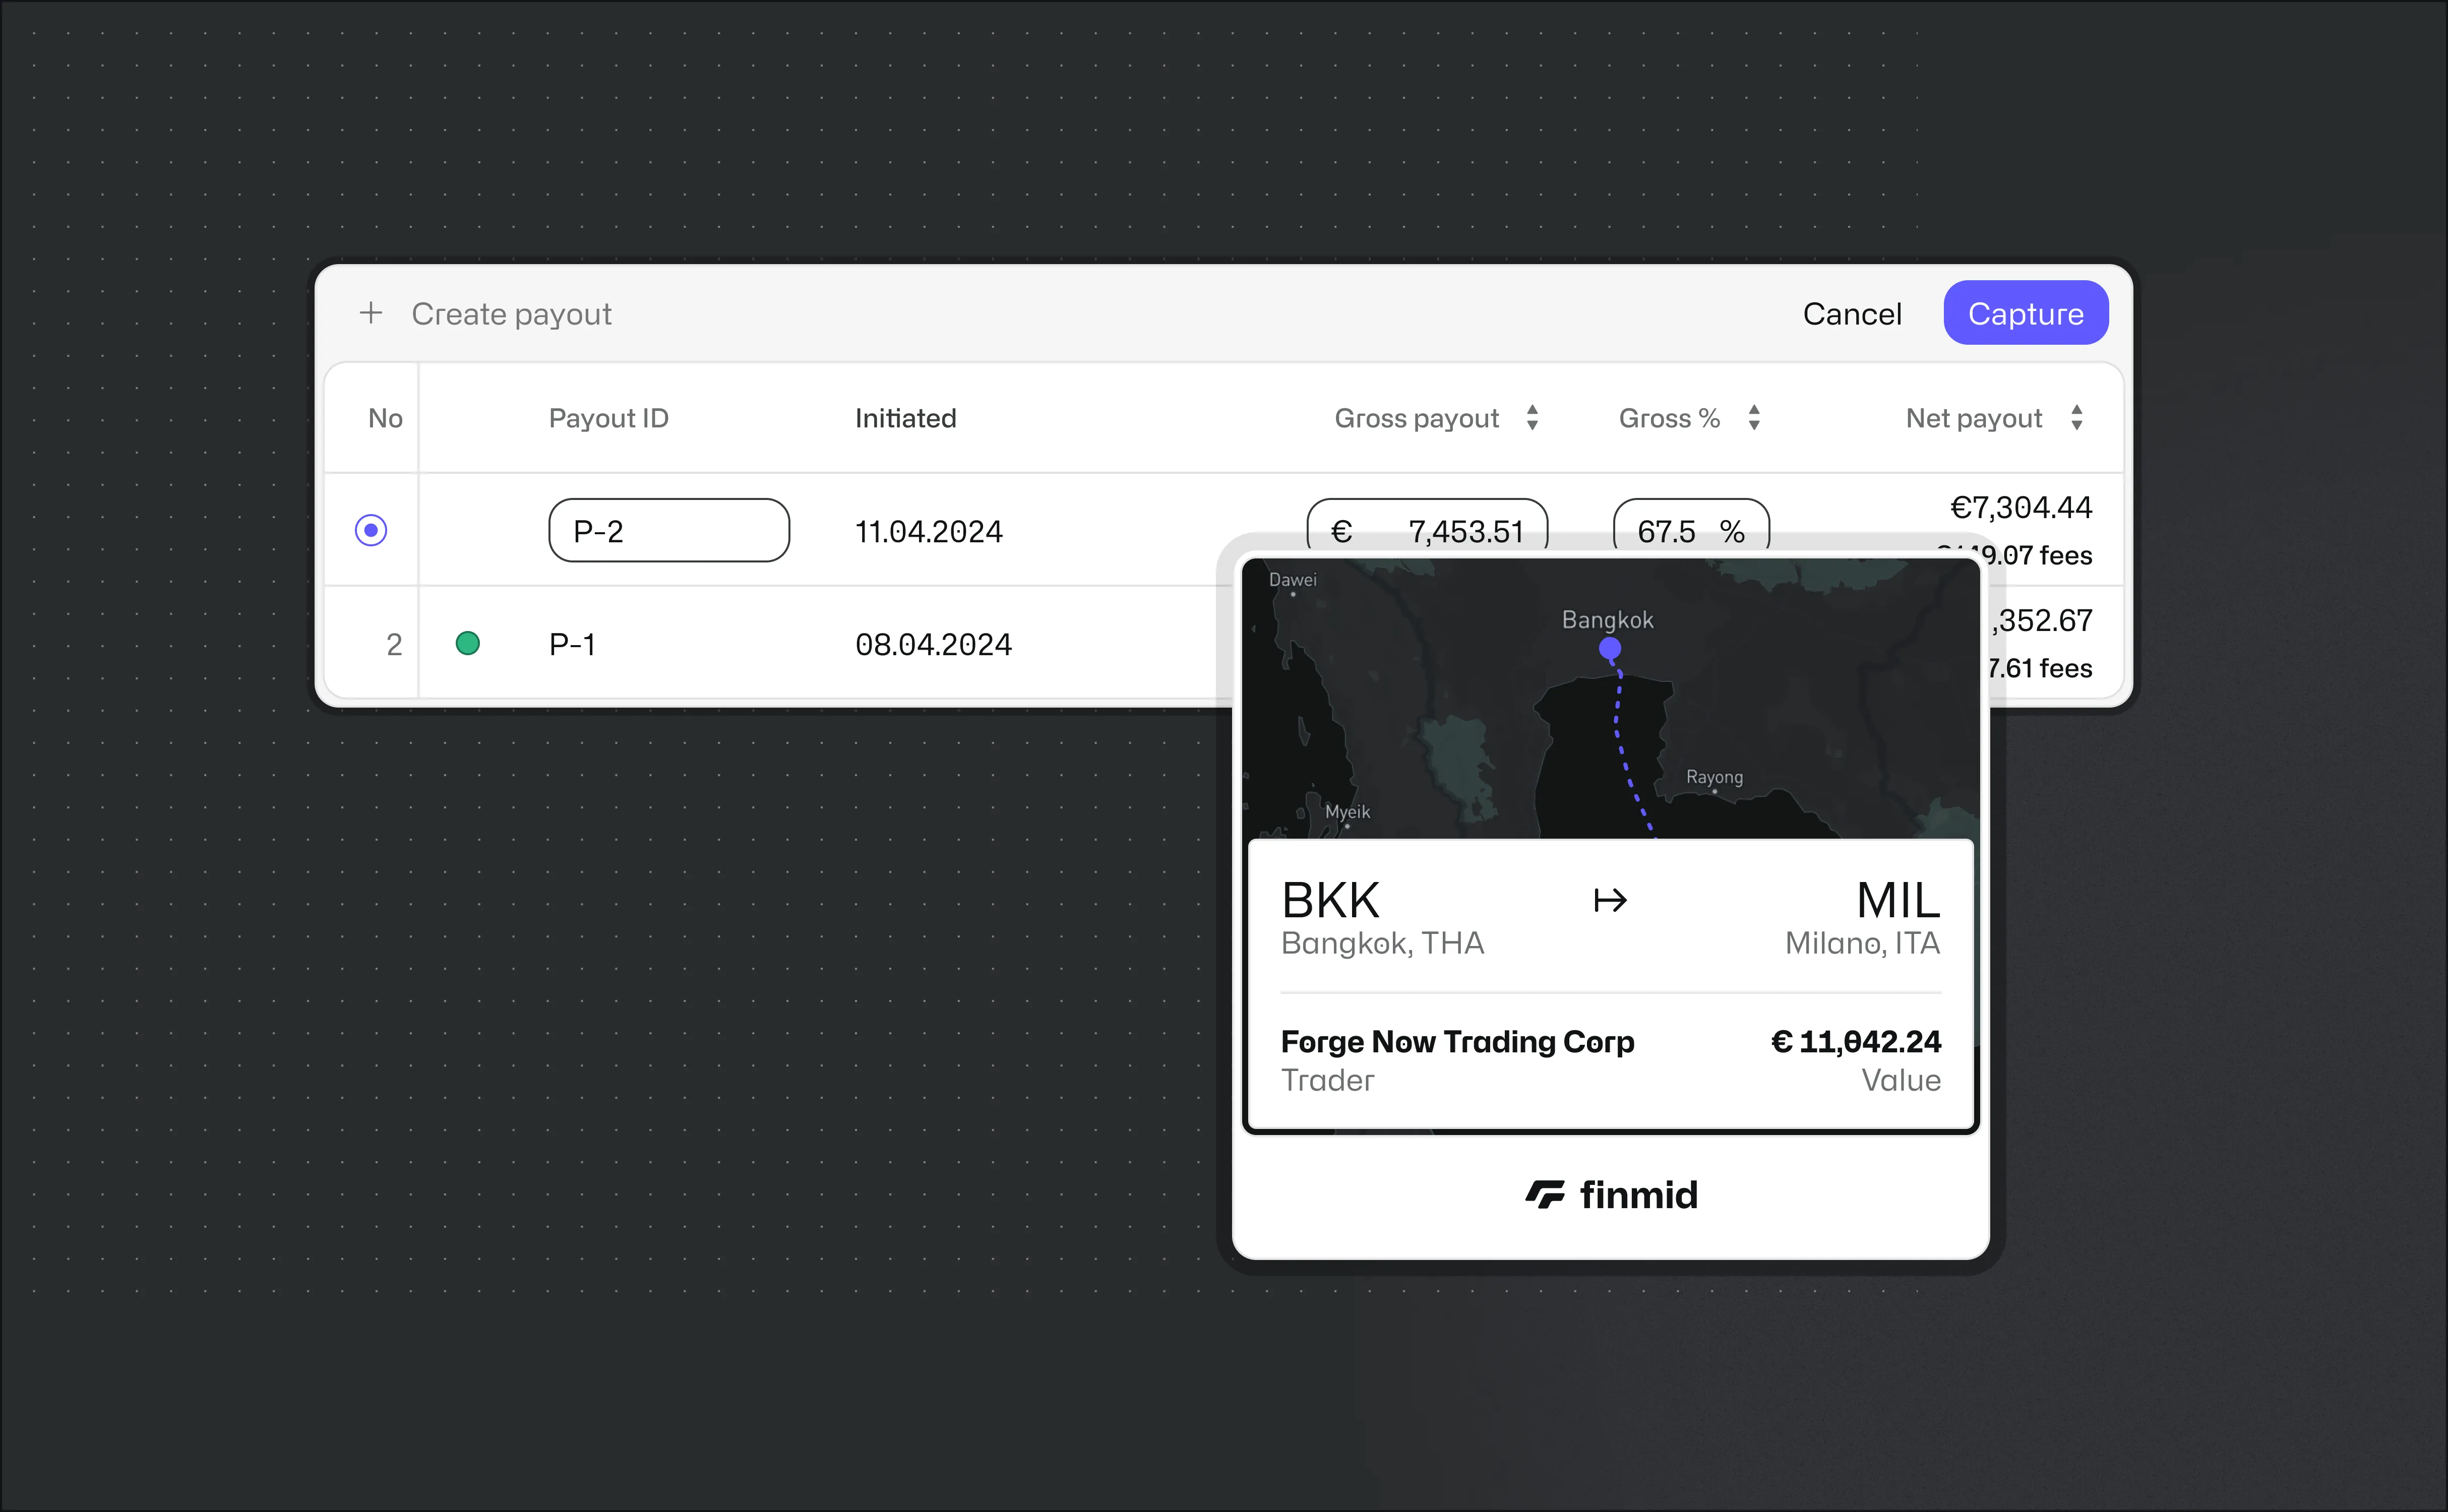Click the date 11.04.2024
Screen dimensions: 2448x1512
(x=928, y=531)
